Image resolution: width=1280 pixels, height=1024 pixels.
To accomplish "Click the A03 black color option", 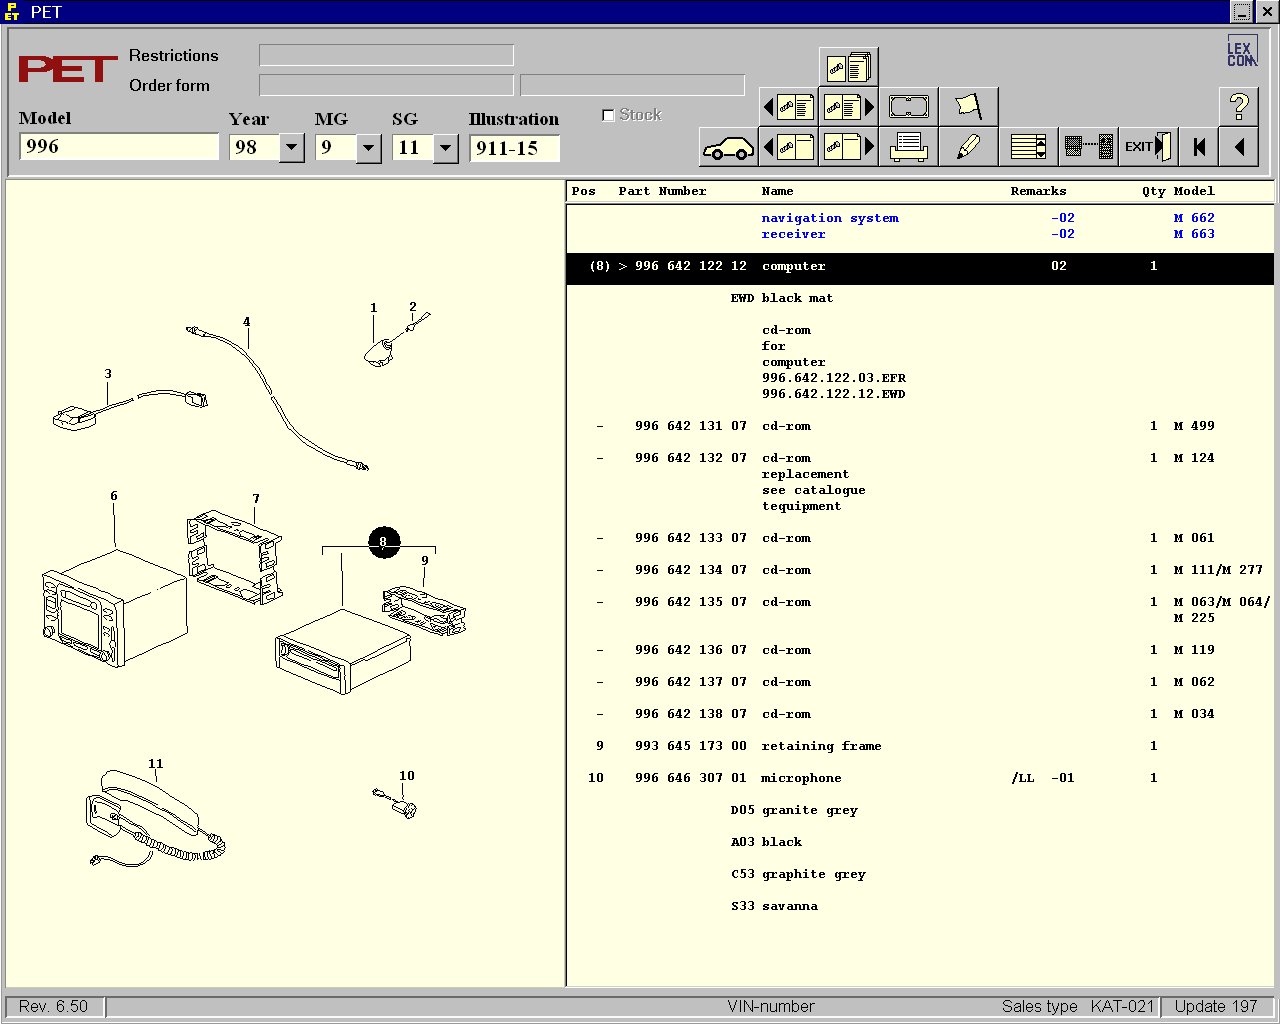I will tap(766, 842).
